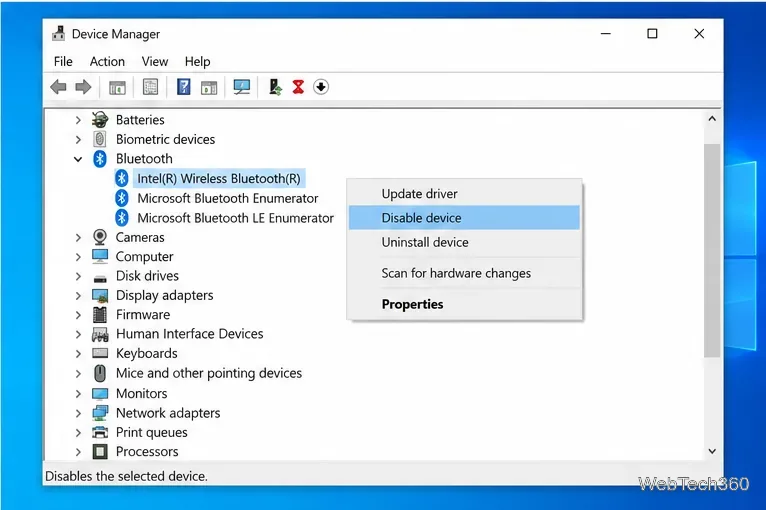
Task: Expand the Cameras node
Action: [x=78, y=237]
